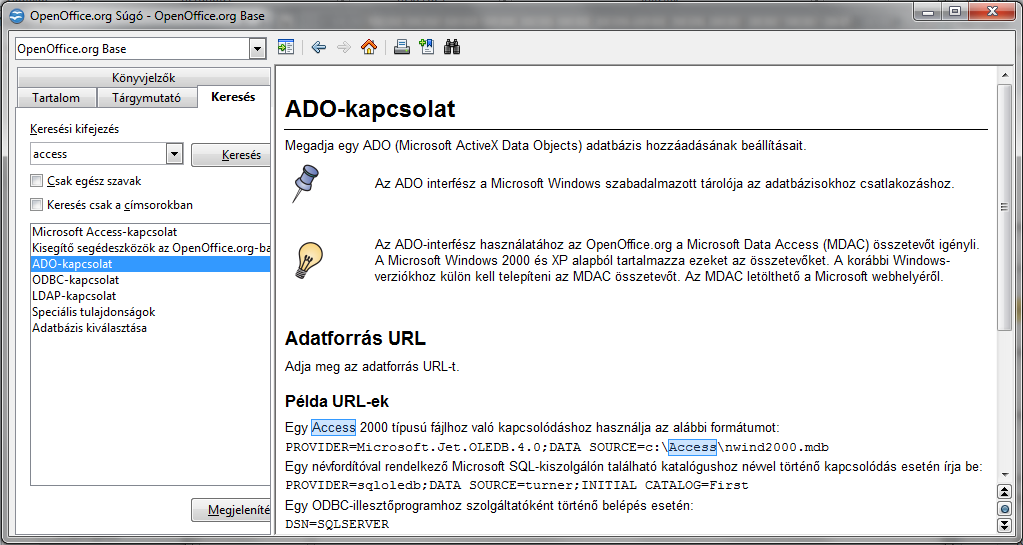This screenshot has width=1023, height=545.
Task: Click the light bulb tip icon
Action: click(309, 260)
